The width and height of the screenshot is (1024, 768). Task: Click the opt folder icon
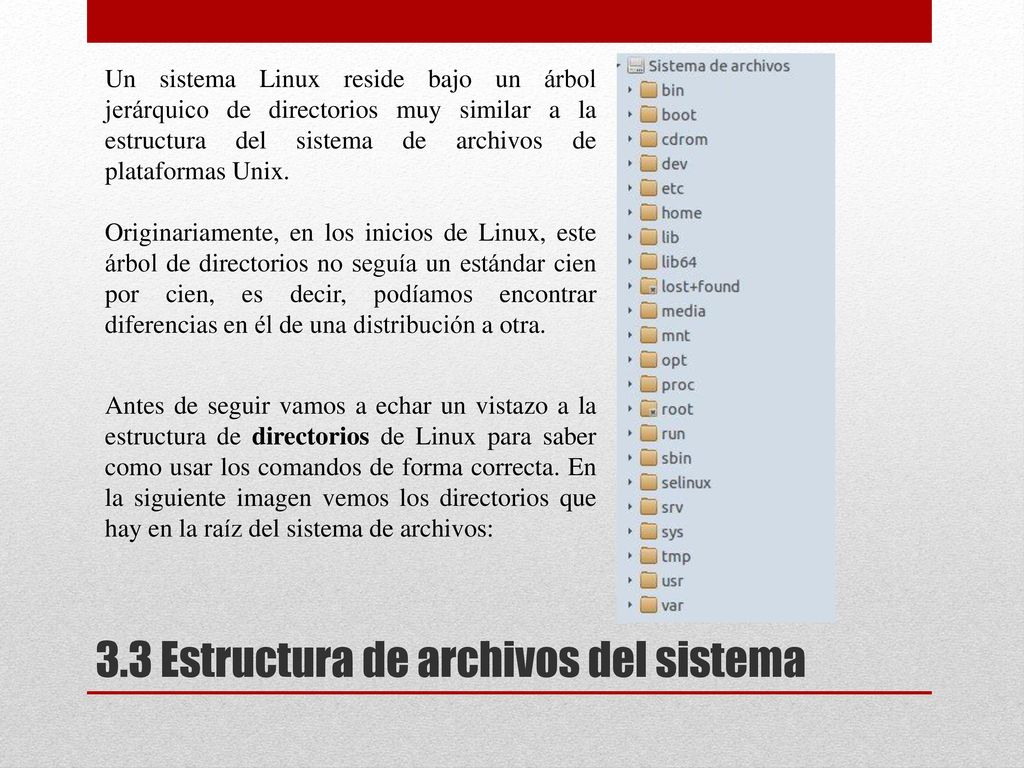(x=648, y=360)
